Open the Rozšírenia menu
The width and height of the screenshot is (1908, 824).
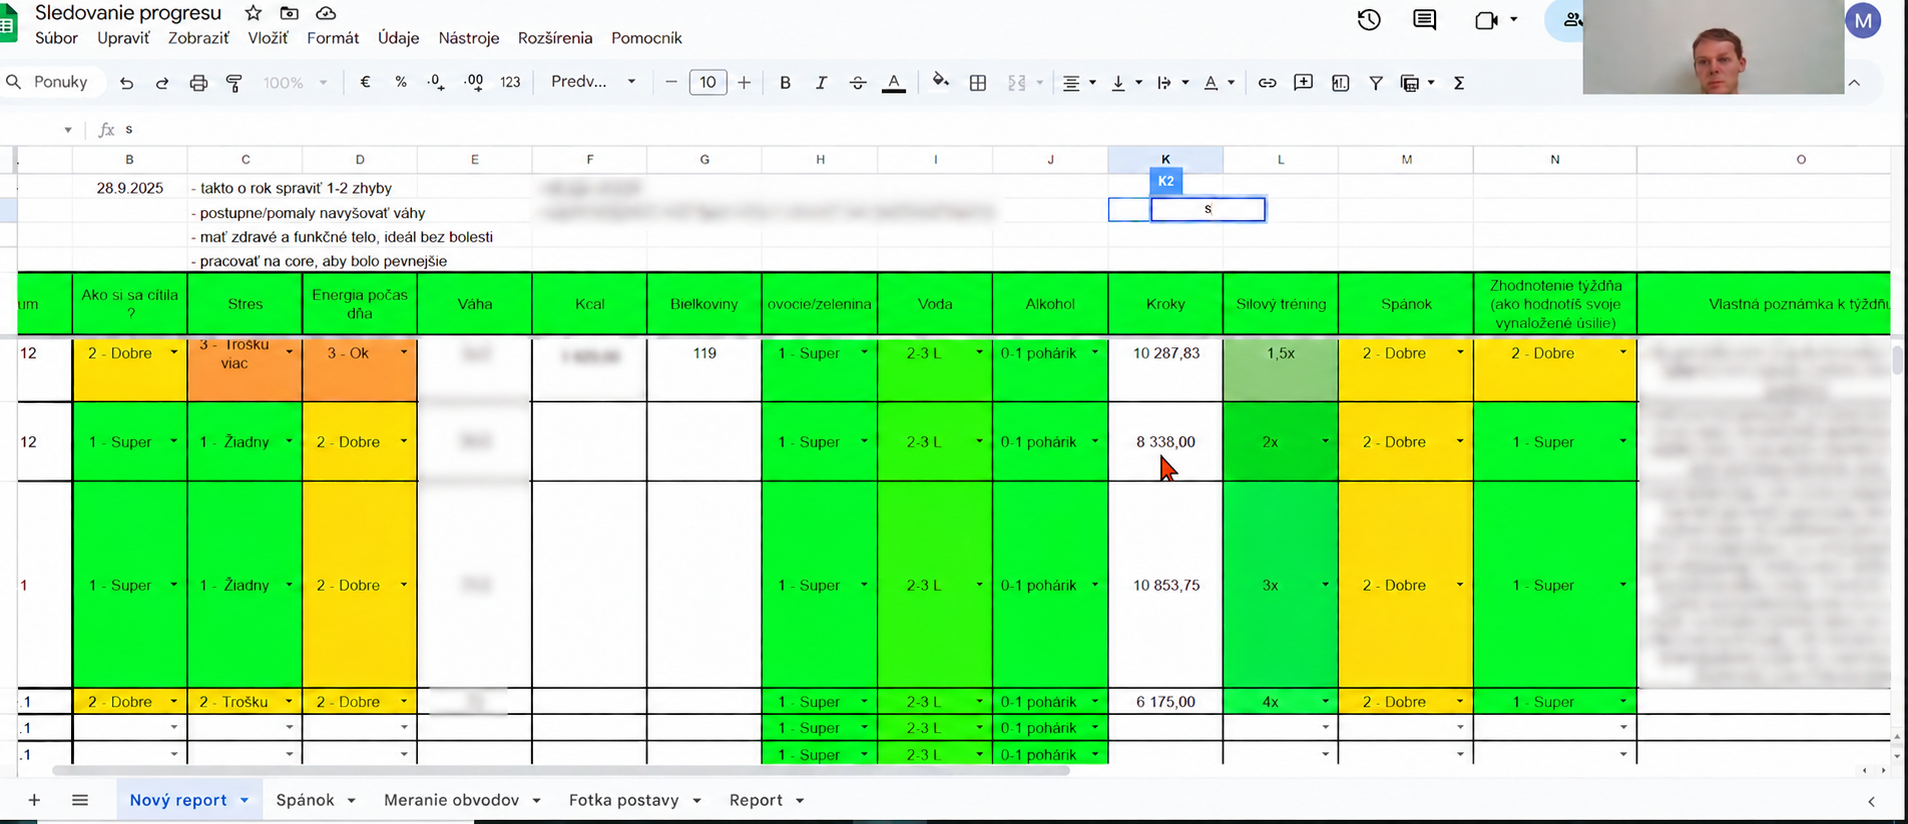click(x=555, y=38)
